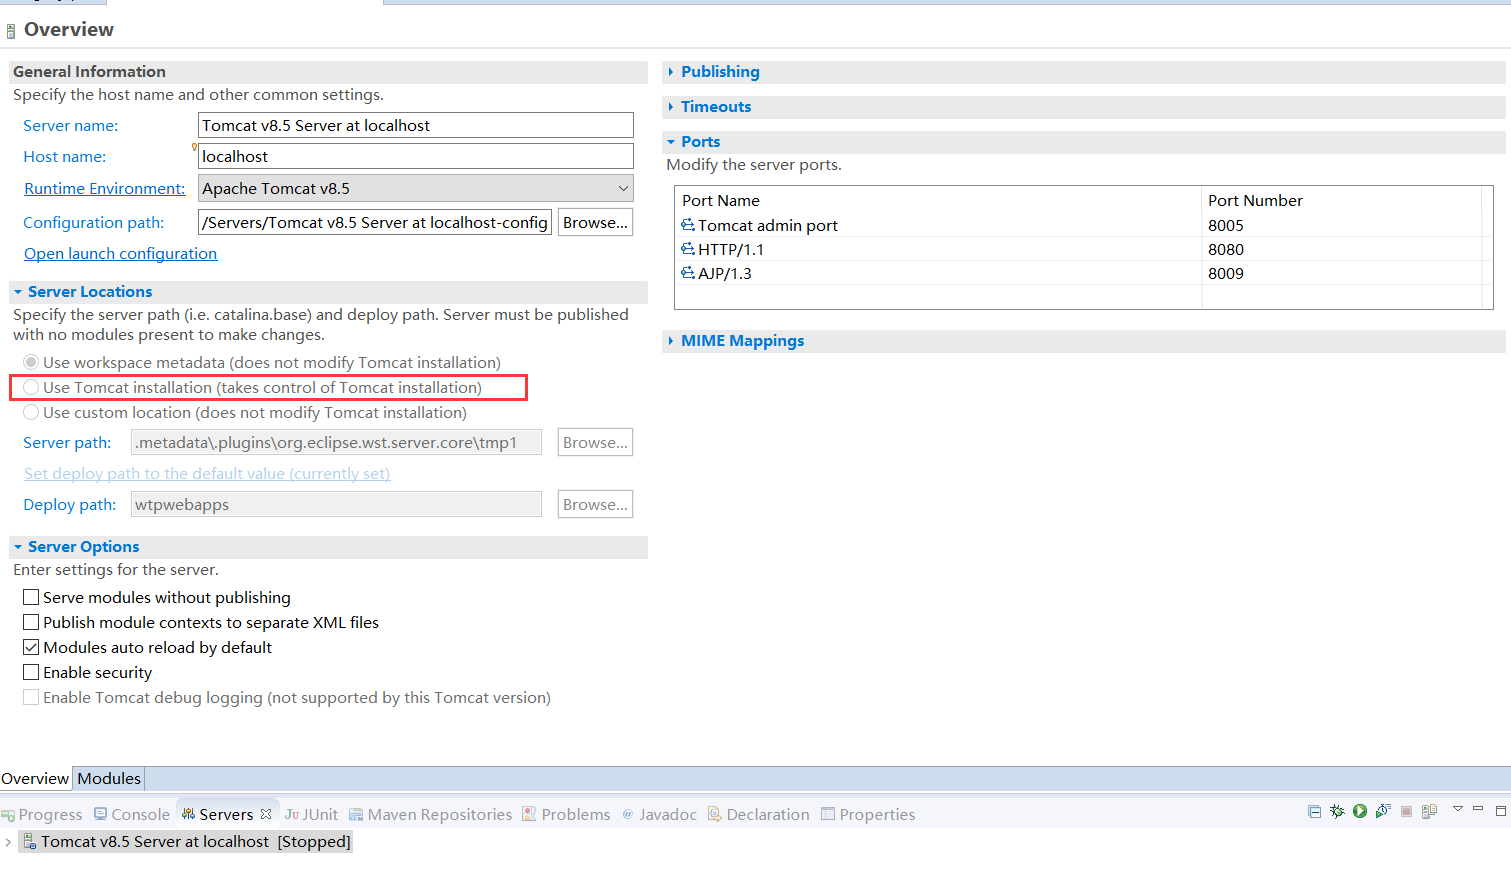Open the Console view tab
1511x881 pixels.
coord(132,814)
